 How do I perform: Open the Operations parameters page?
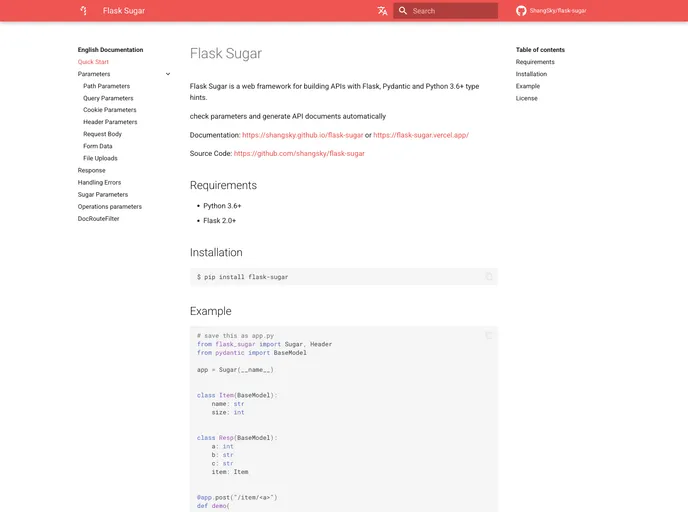[x=110, y=206]
